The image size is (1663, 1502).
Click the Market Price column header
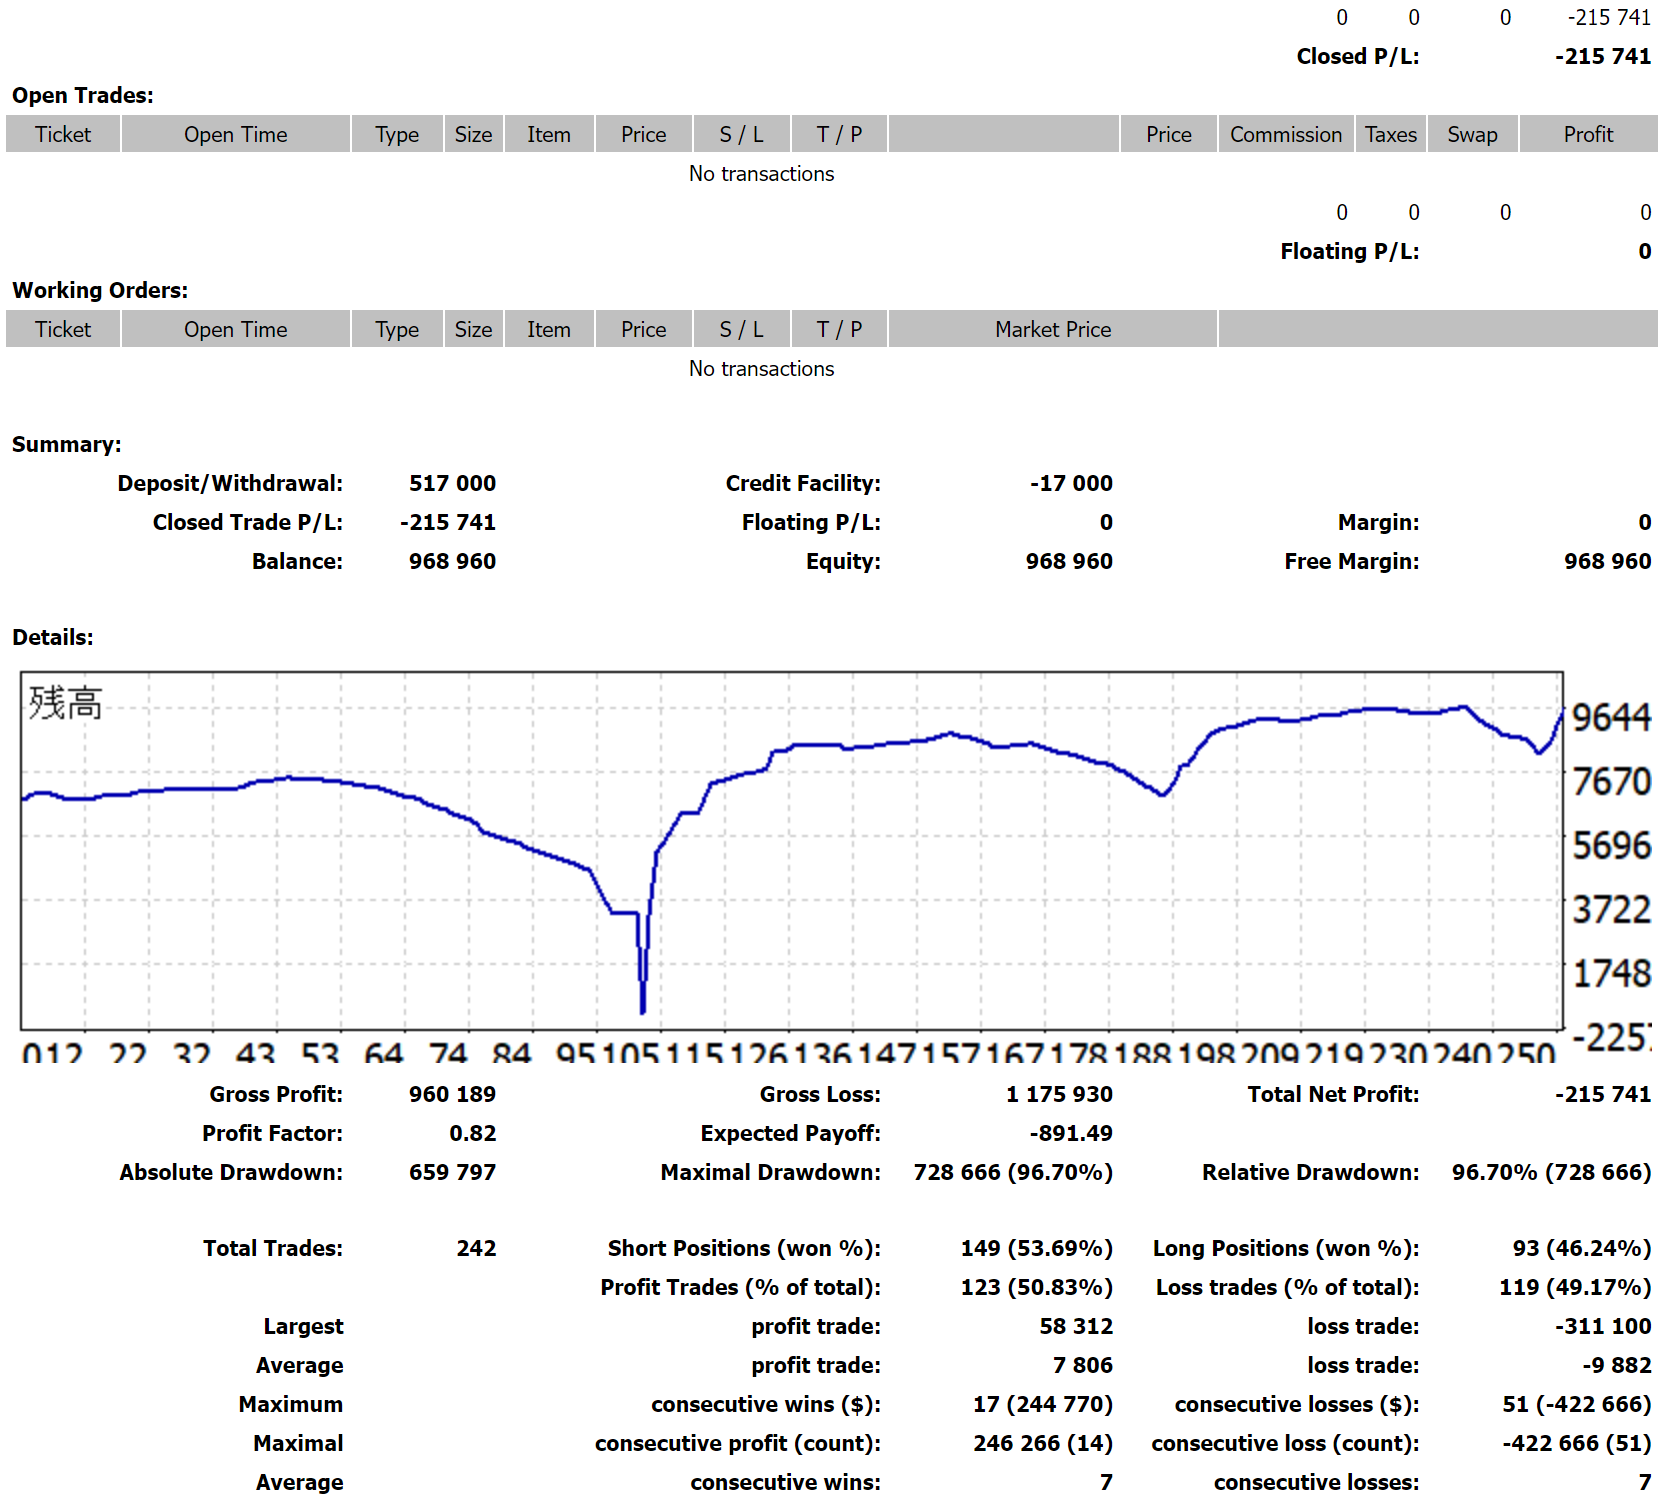coord(1053,329)
